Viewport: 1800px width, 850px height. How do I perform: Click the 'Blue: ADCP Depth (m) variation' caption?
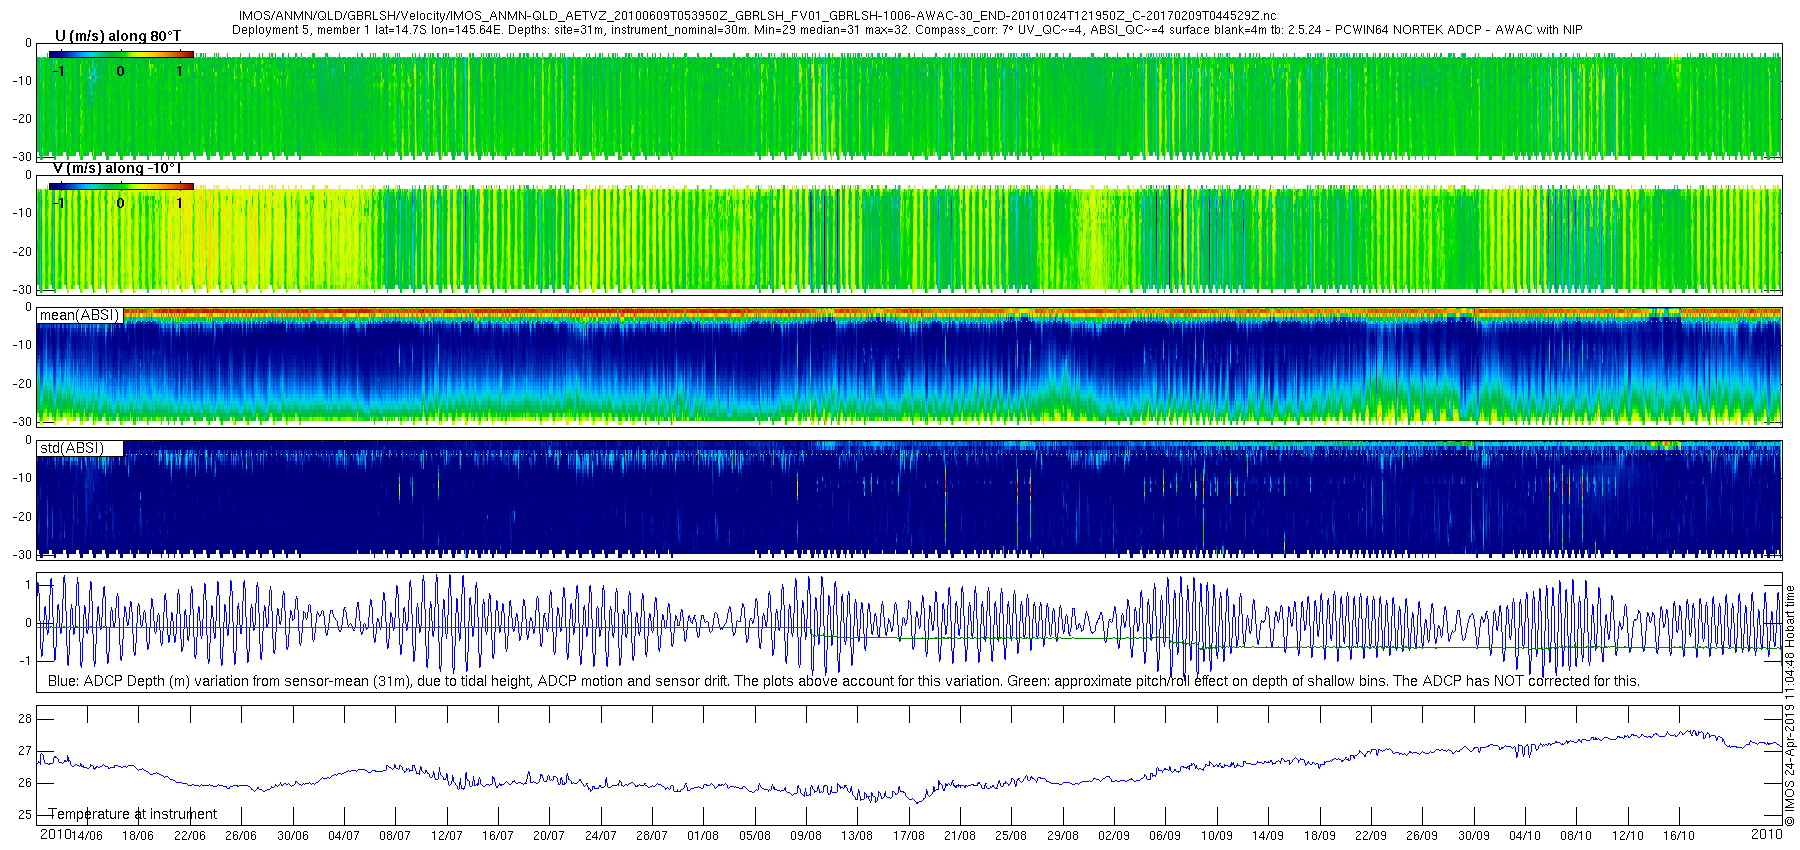click(x=844, y=681)
